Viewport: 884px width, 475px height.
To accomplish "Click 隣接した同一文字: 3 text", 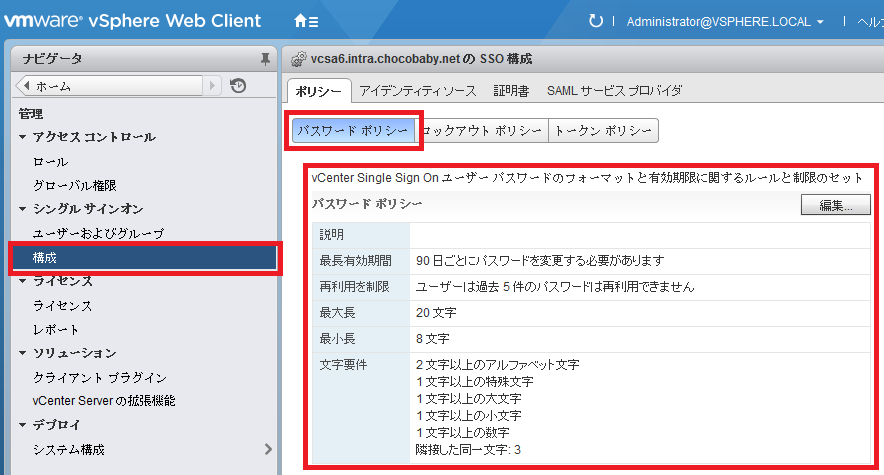I will tap(468, 450).
